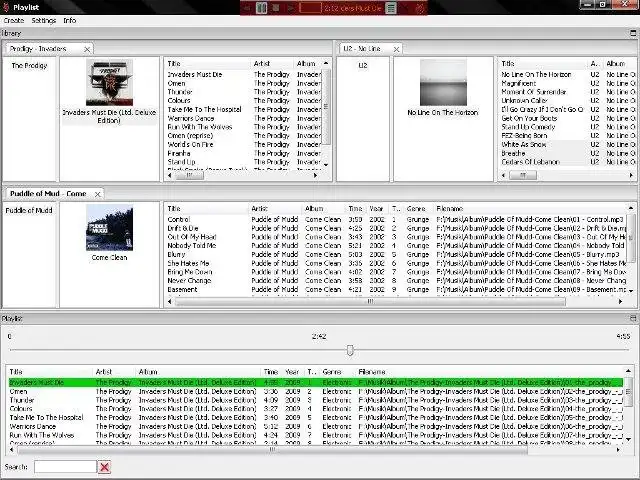The image size is (640, 480).
Task: Select "Run With The Wolves" playlist row
Action: click(x=316, y=435)
